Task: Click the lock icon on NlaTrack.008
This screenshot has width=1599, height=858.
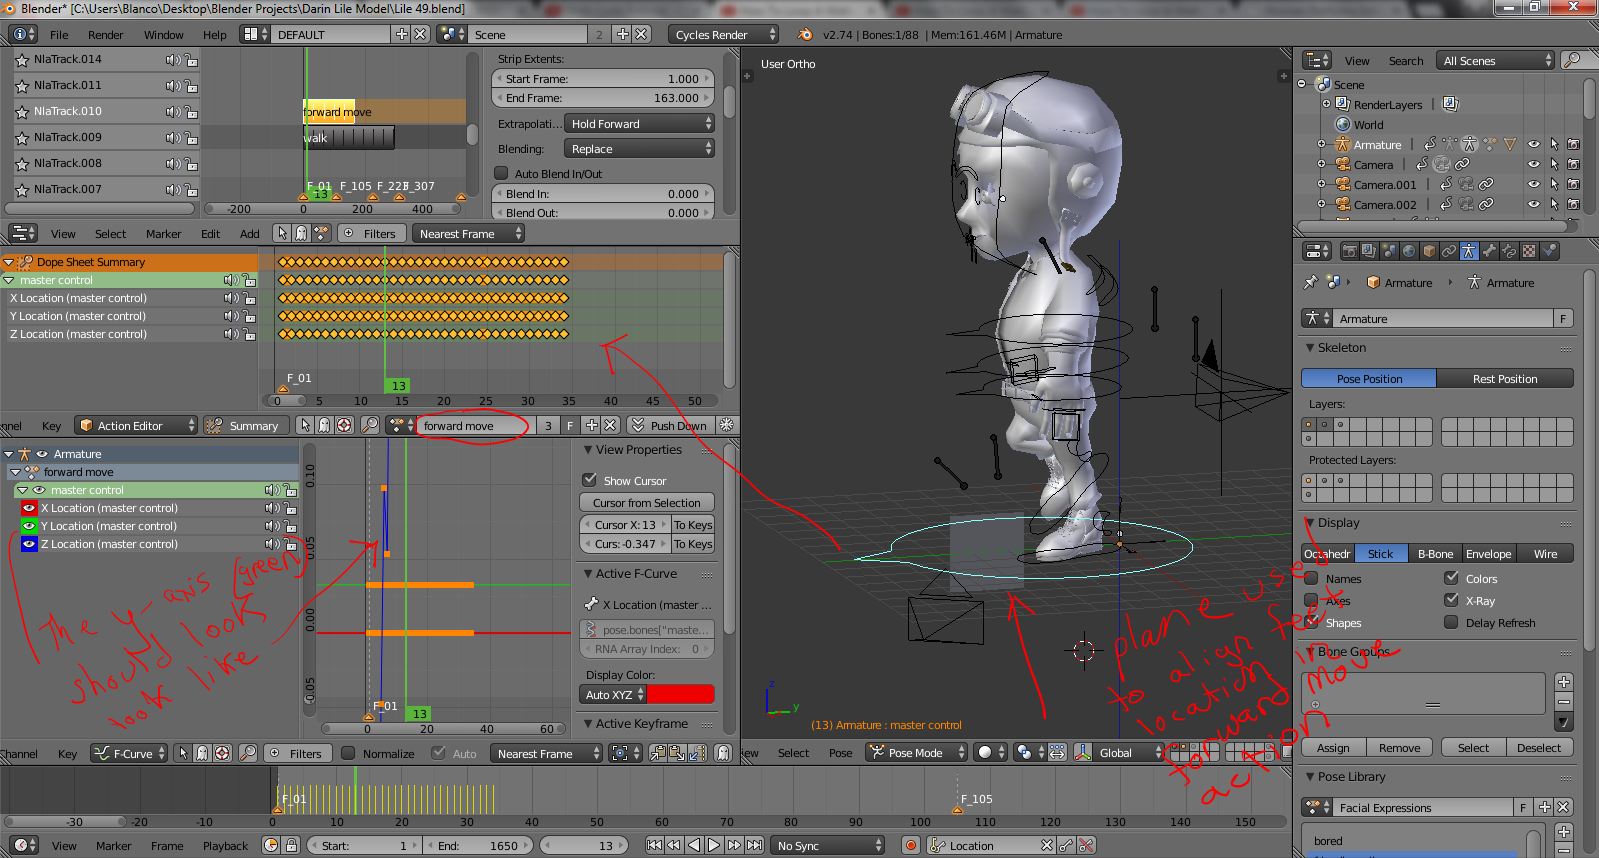Action: pyautogui.click(x=190, y=164)
